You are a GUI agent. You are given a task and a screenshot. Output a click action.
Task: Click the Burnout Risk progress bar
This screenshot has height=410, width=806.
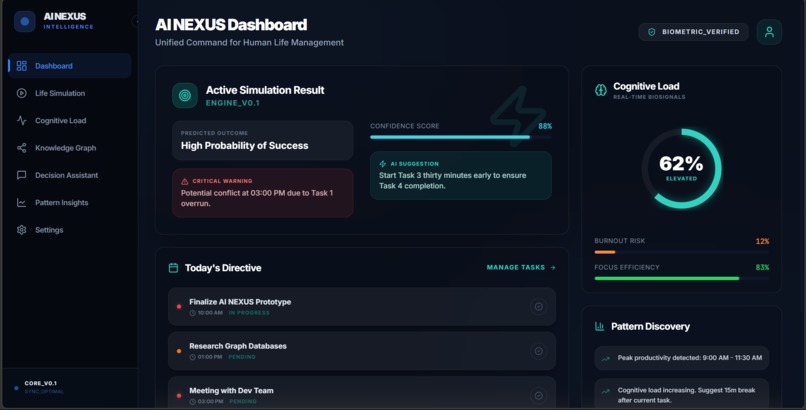click(682, 252)
